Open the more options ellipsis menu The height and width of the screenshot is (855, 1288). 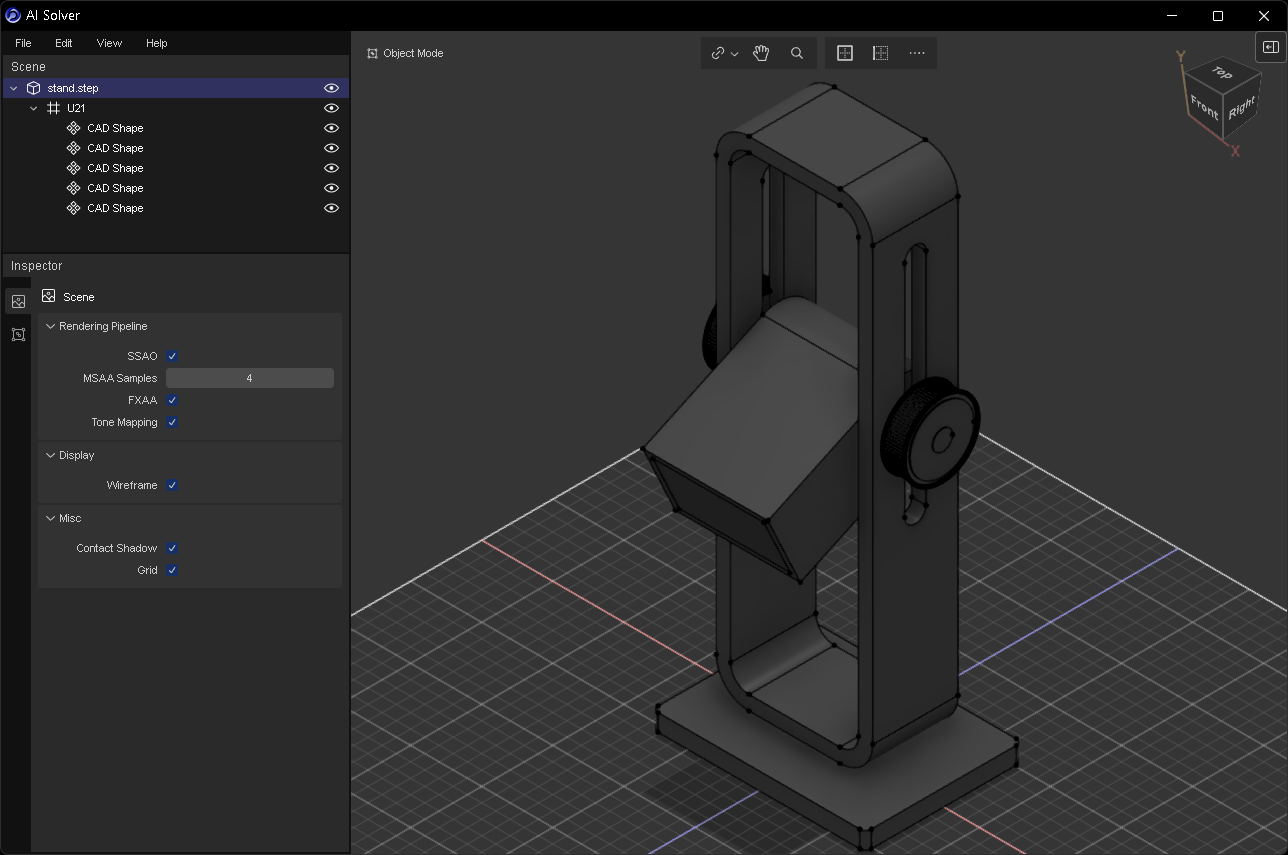(917, 53)
